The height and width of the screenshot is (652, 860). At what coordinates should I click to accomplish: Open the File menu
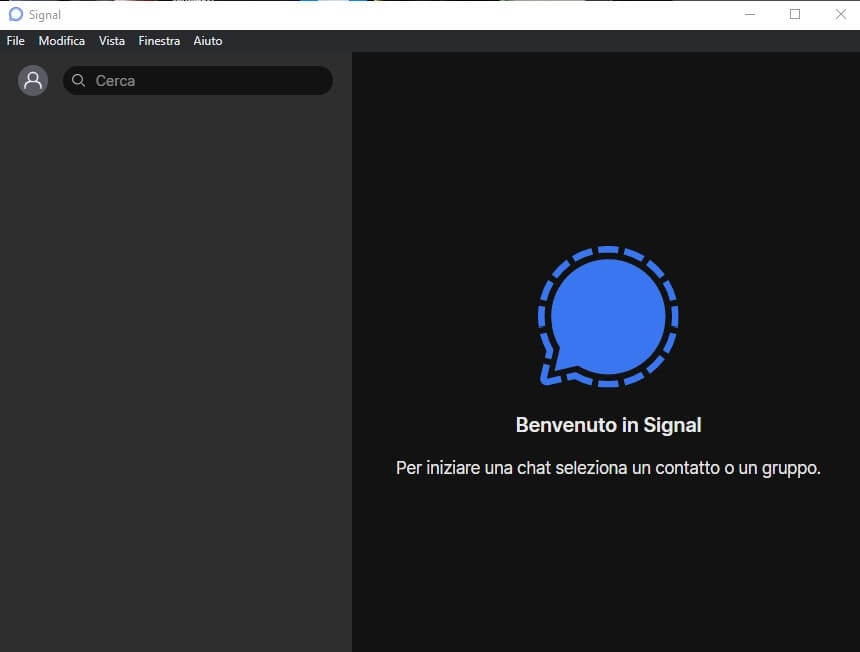point(15,41)
